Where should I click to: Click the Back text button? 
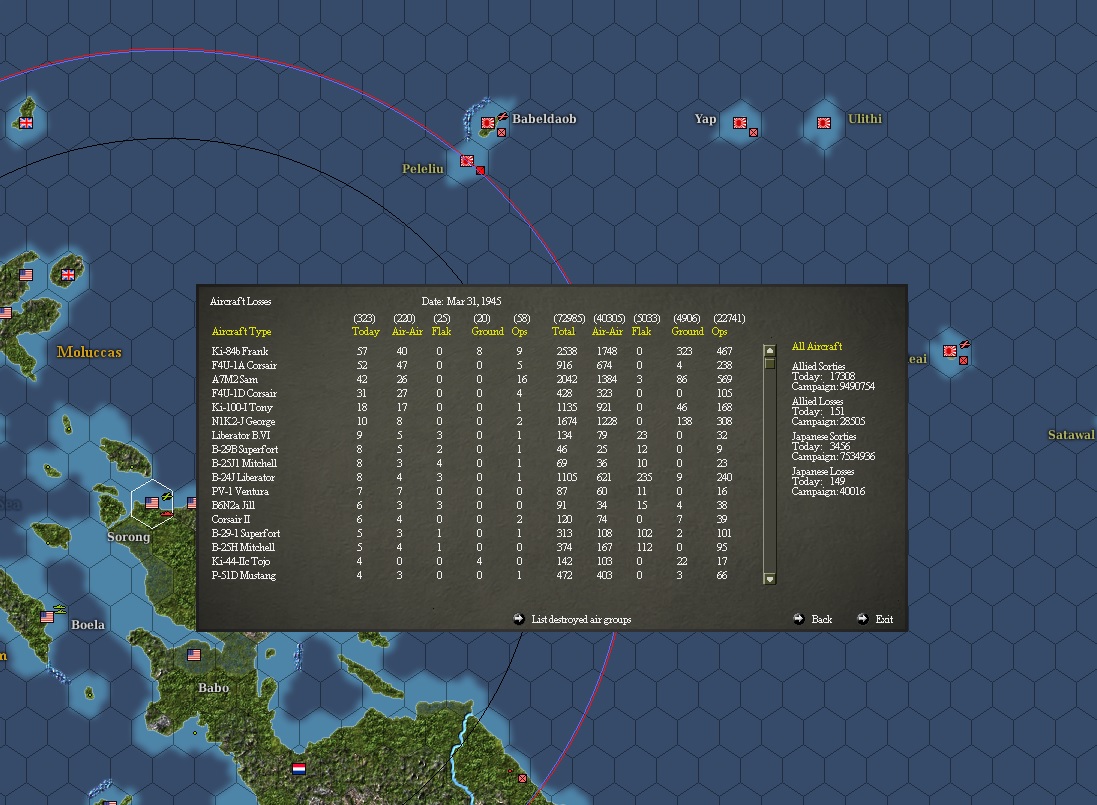coord(821,619)
